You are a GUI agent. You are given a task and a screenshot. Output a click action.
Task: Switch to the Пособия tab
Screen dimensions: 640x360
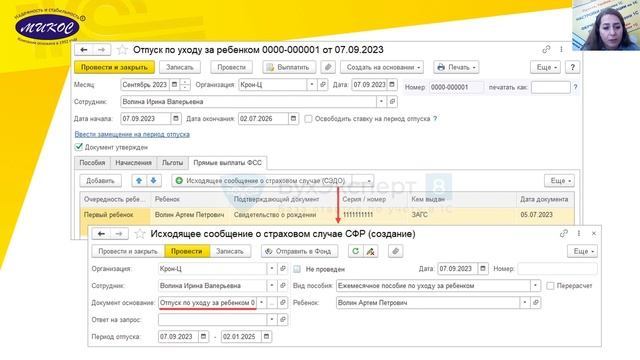pos(92,162)
